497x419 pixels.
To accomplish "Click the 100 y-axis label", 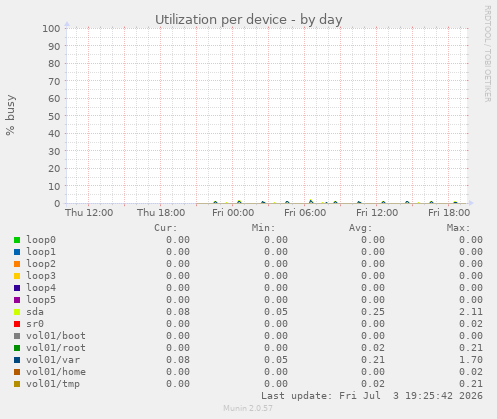I will pos(51,29).
